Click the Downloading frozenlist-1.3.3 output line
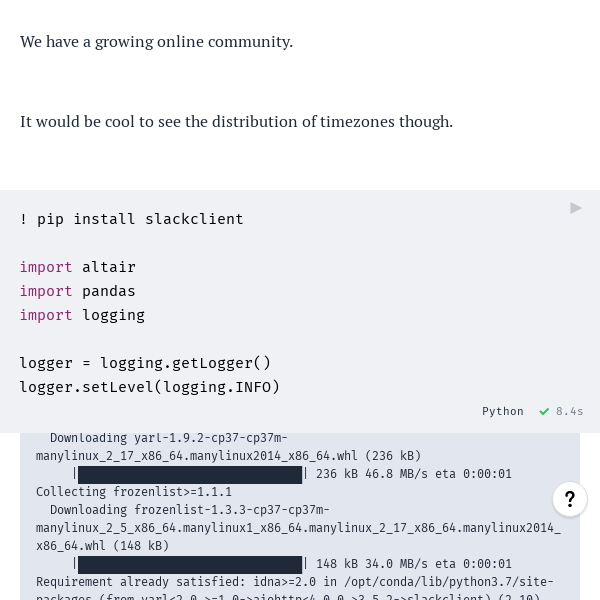 point(190,510)
